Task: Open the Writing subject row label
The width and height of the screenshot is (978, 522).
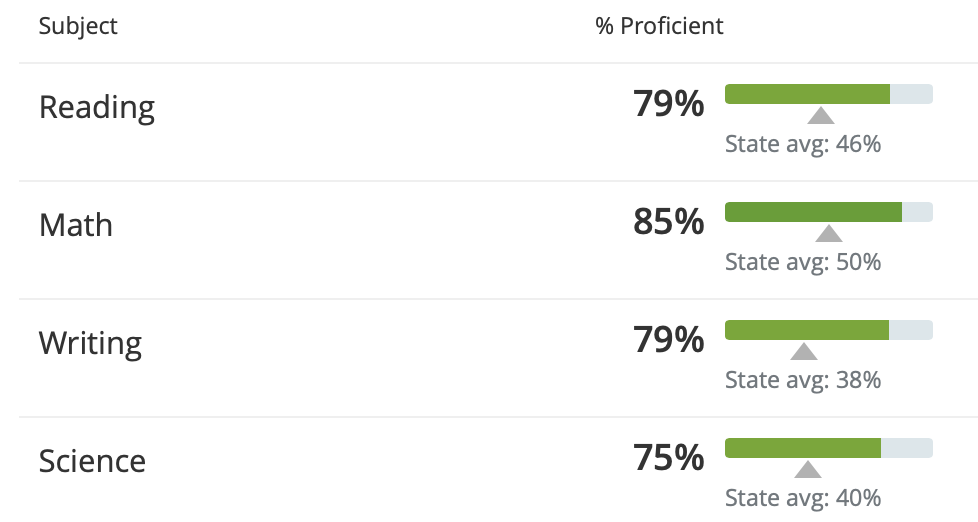Action: click(x=90, y=343)
